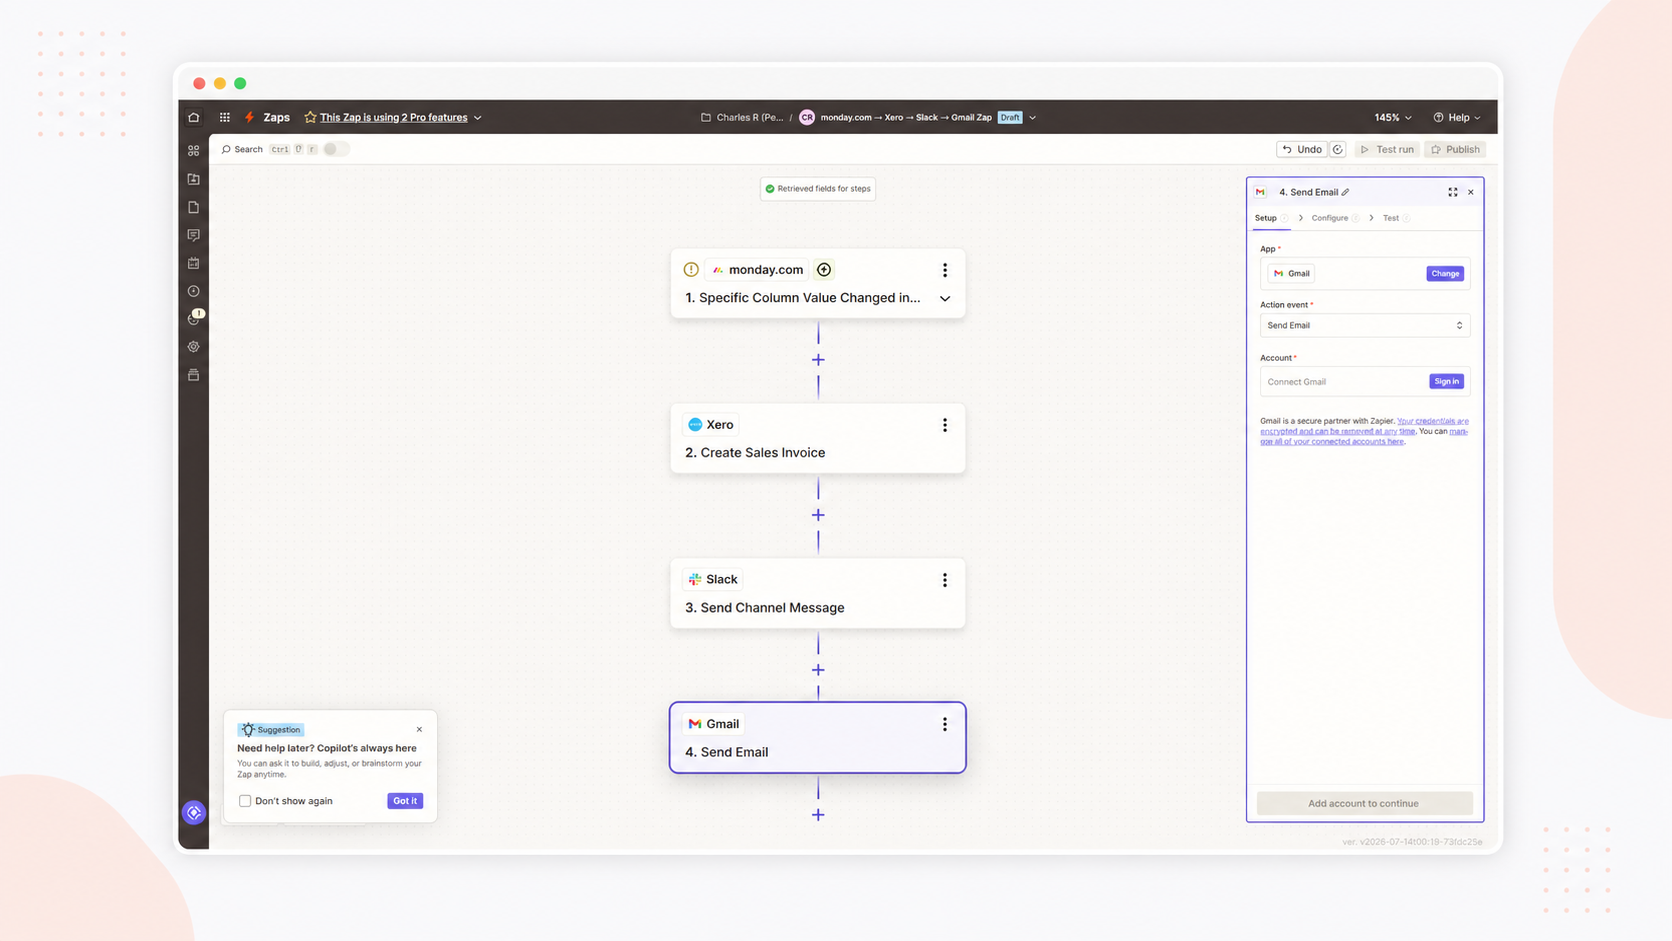Click Change to switch the app
Screen dimensions: 1672x941
(1445, 273)
